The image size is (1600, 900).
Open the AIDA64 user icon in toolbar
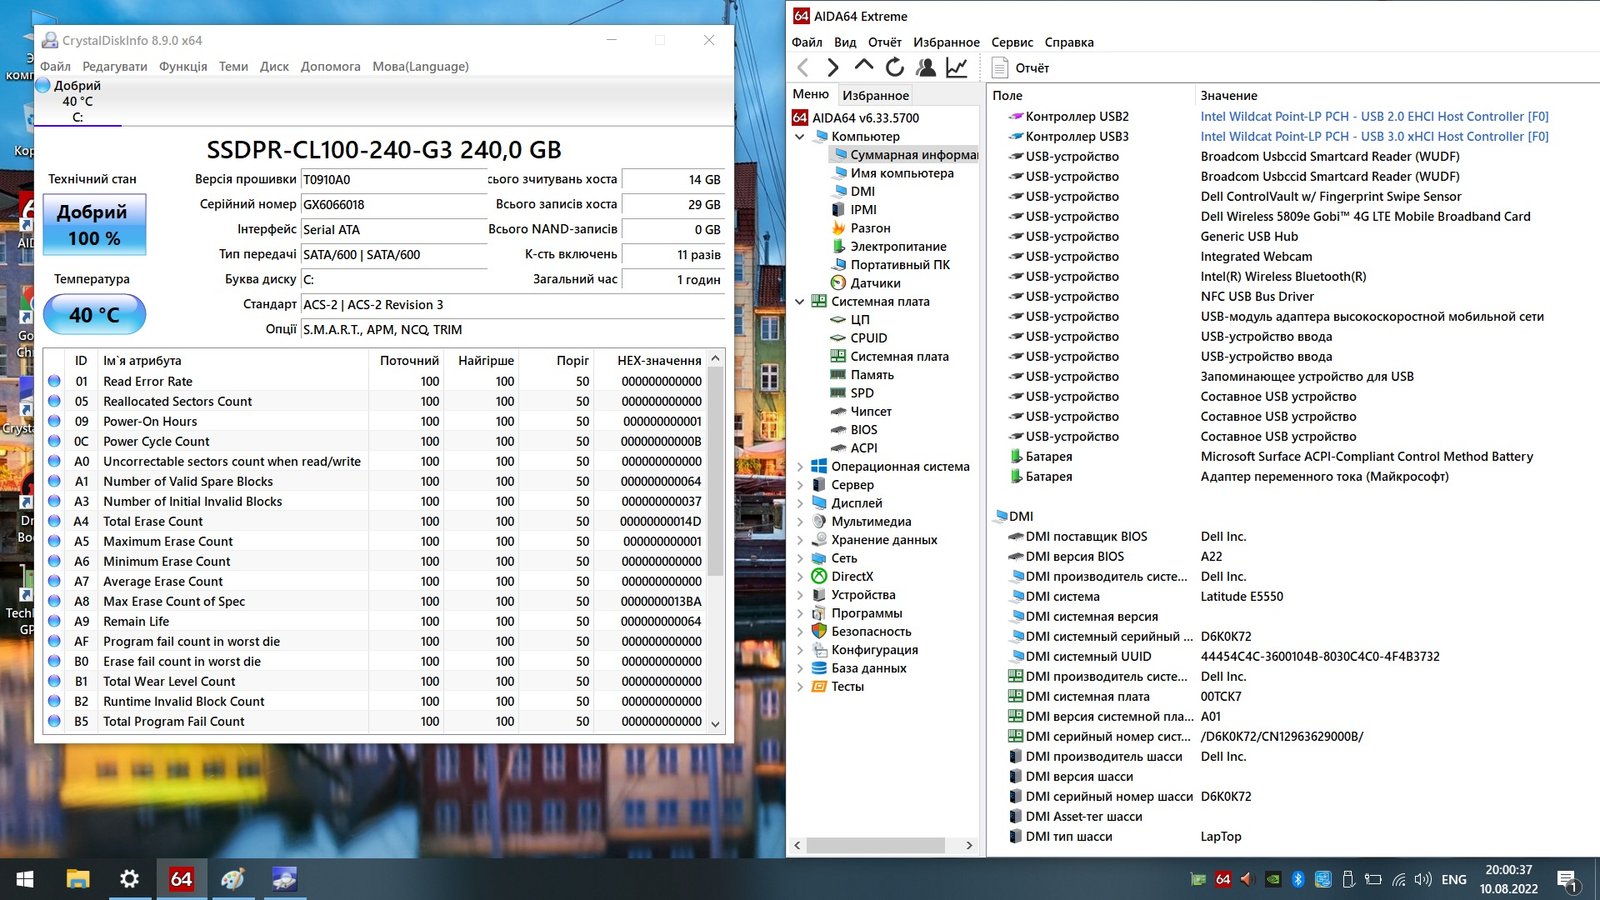coord(926,67)
